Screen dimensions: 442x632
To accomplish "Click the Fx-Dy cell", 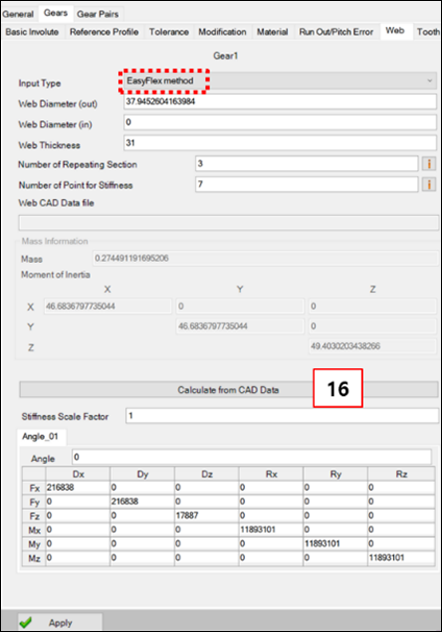I will (x=142, y=488).
